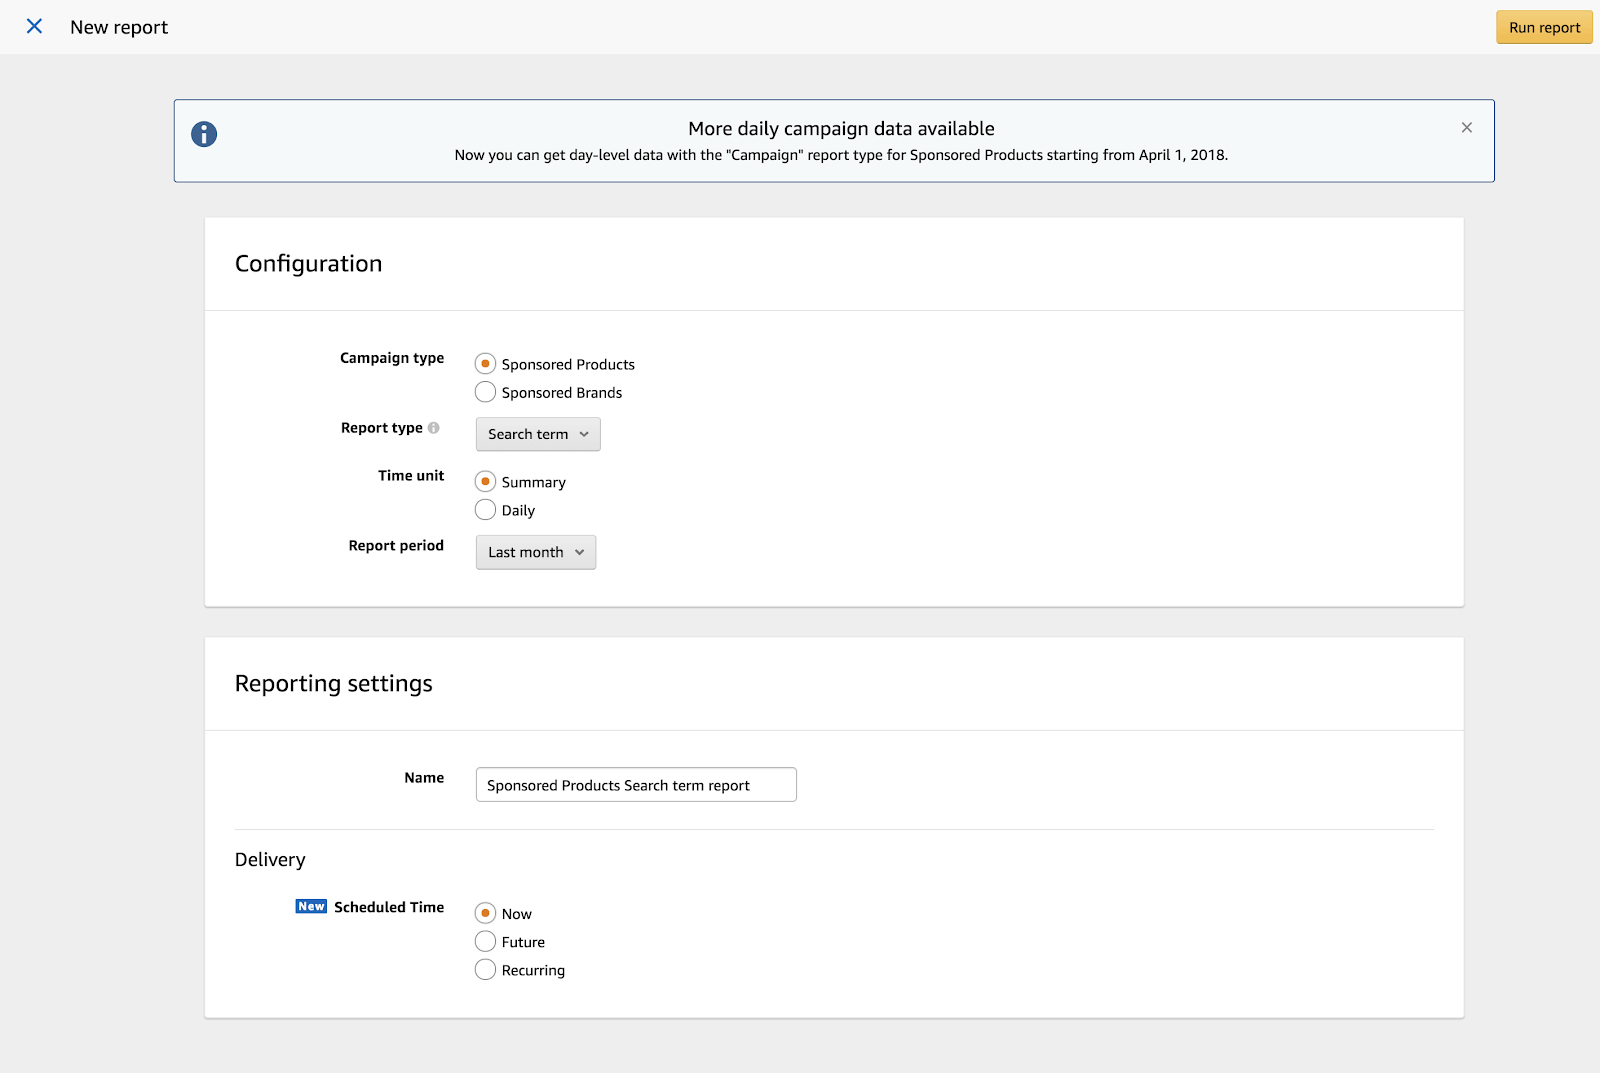
Task: Set delivery schedule to Recurring
Action: 485,970
